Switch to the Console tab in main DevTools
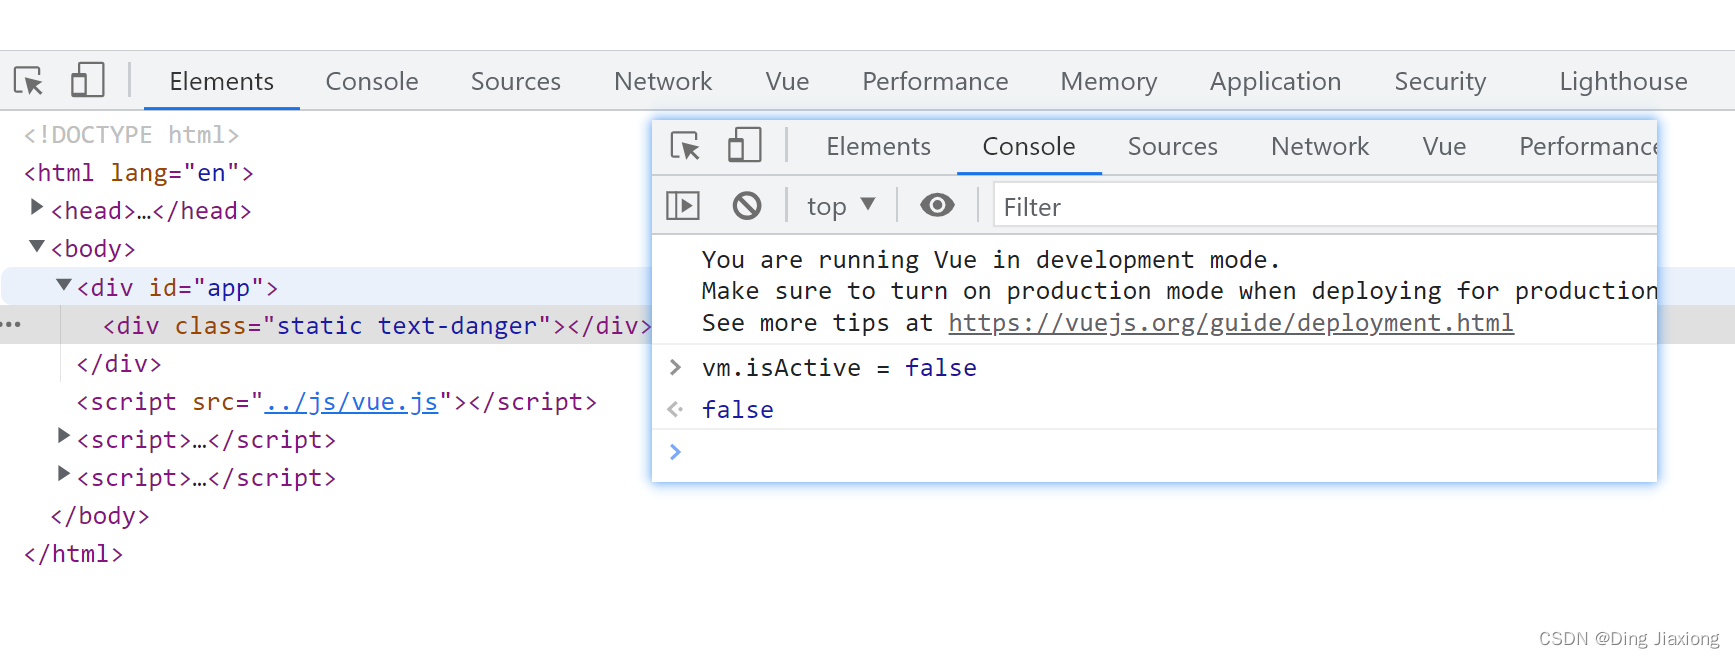The width and height of the screenshot is (1735, 658). click(372, 81)
